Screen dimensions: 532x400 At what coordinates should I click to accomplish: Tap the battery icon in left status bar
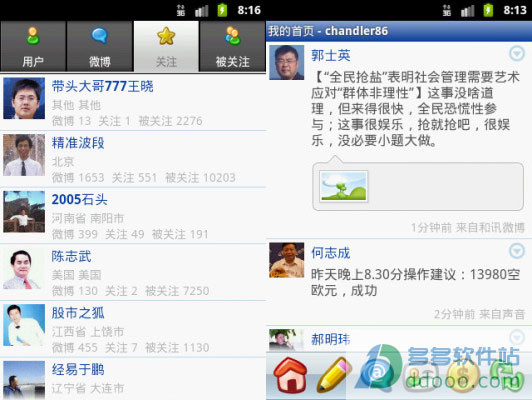(x=222, y=10)
